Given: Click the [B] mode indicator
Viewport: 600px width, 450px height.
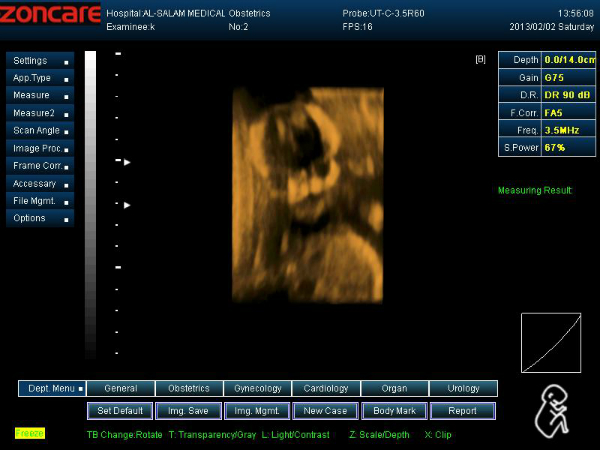Looking at the screenshot, I should (x=481, y=60).
